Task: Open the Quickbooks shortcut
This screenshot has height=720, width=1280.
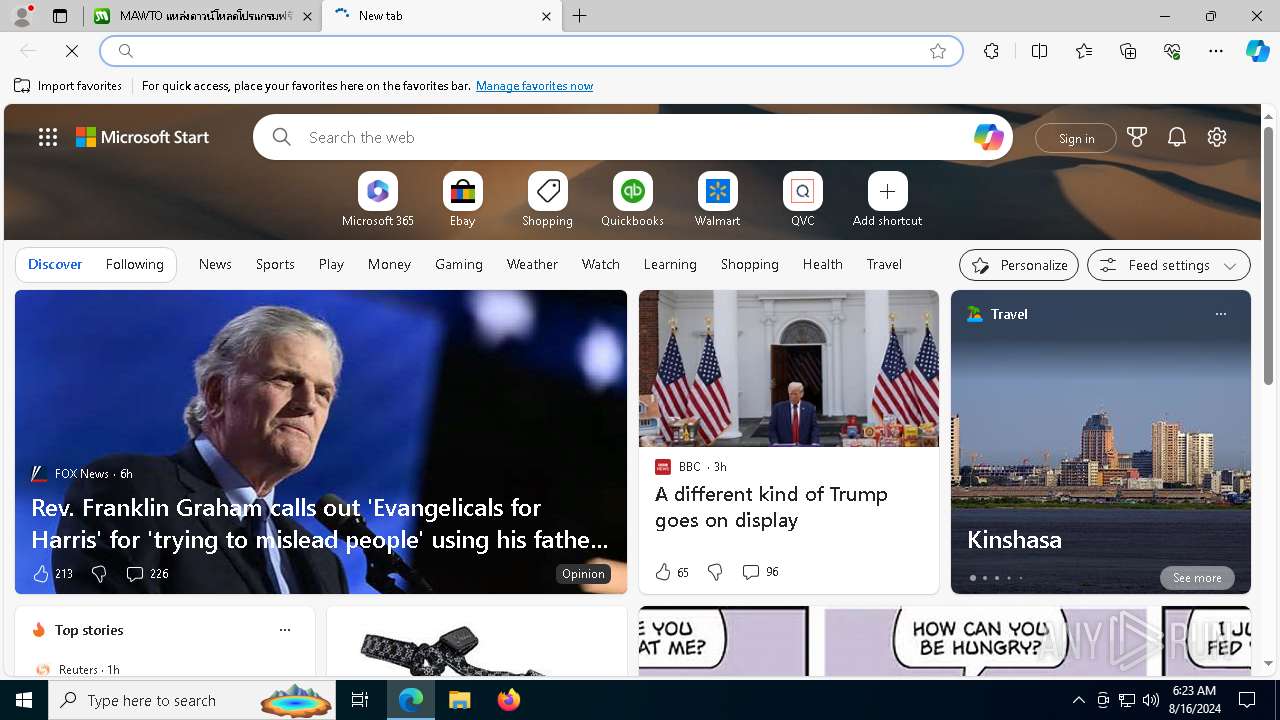Action: (x=632, y=200)
